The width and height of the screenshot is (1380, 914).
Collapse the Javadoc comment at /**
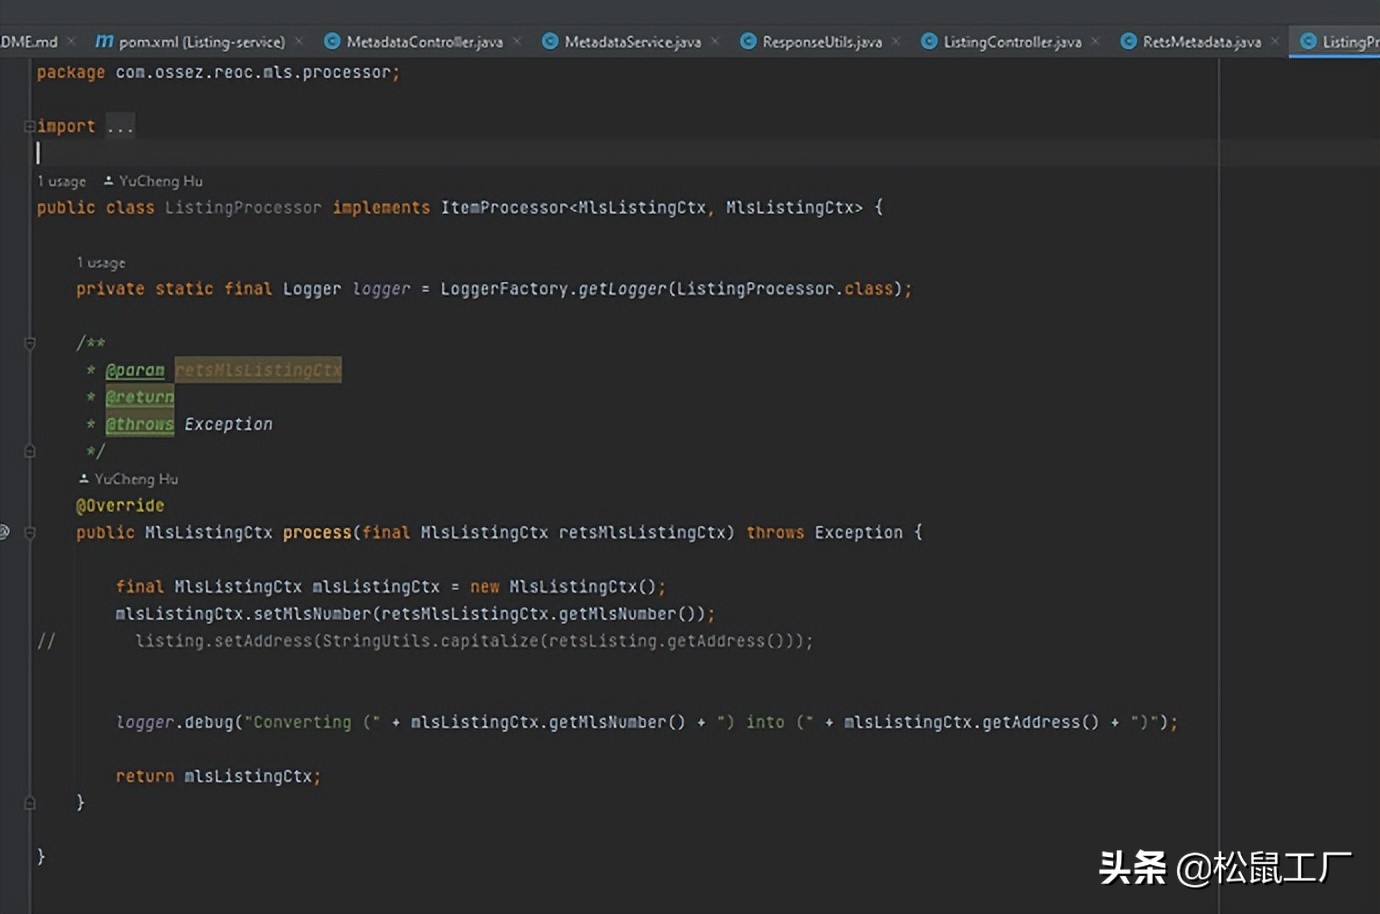[30, 343]
